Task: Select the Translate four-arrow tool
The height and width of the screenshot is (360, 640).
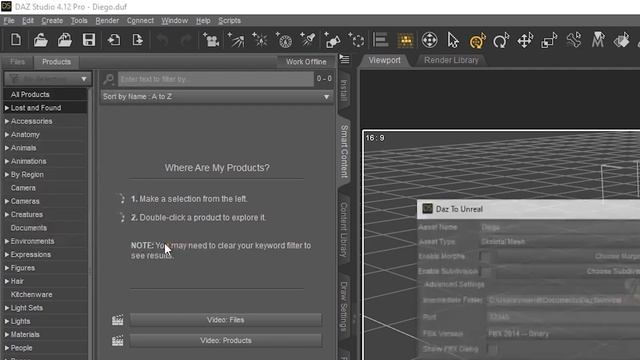Action: pyautogui.click(x=525, y=40)
